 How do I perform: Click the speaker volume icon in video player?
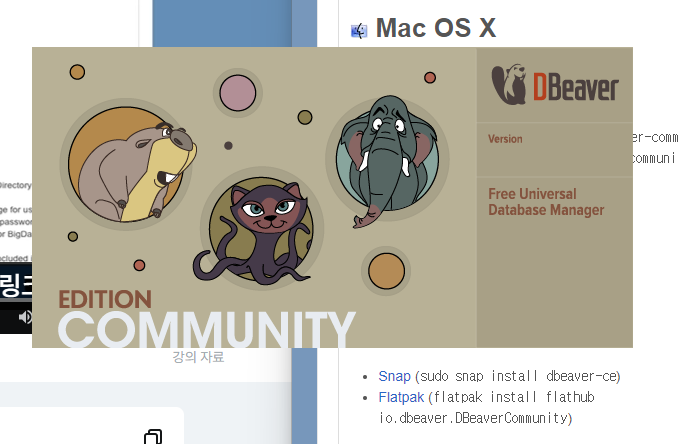coord(25,317)
